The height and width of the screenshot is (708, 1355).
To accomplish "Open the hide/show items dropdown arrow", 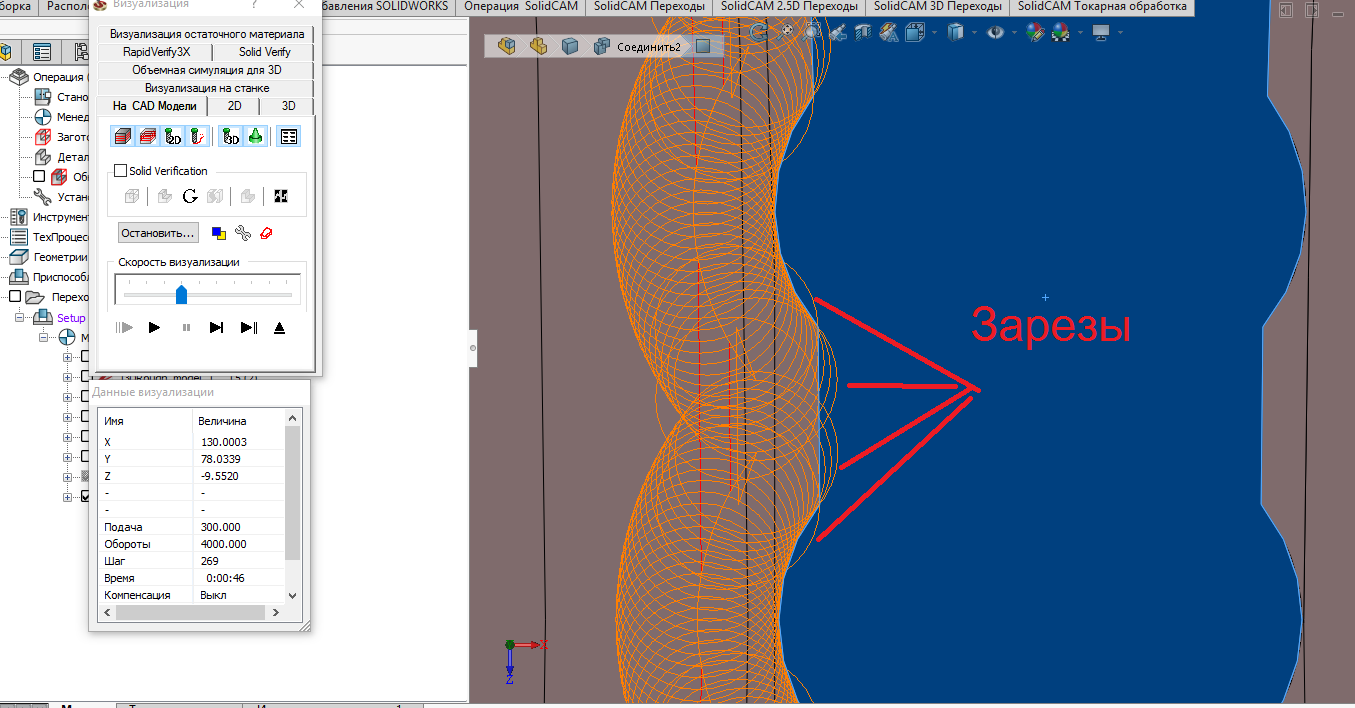I will 1013,32.
